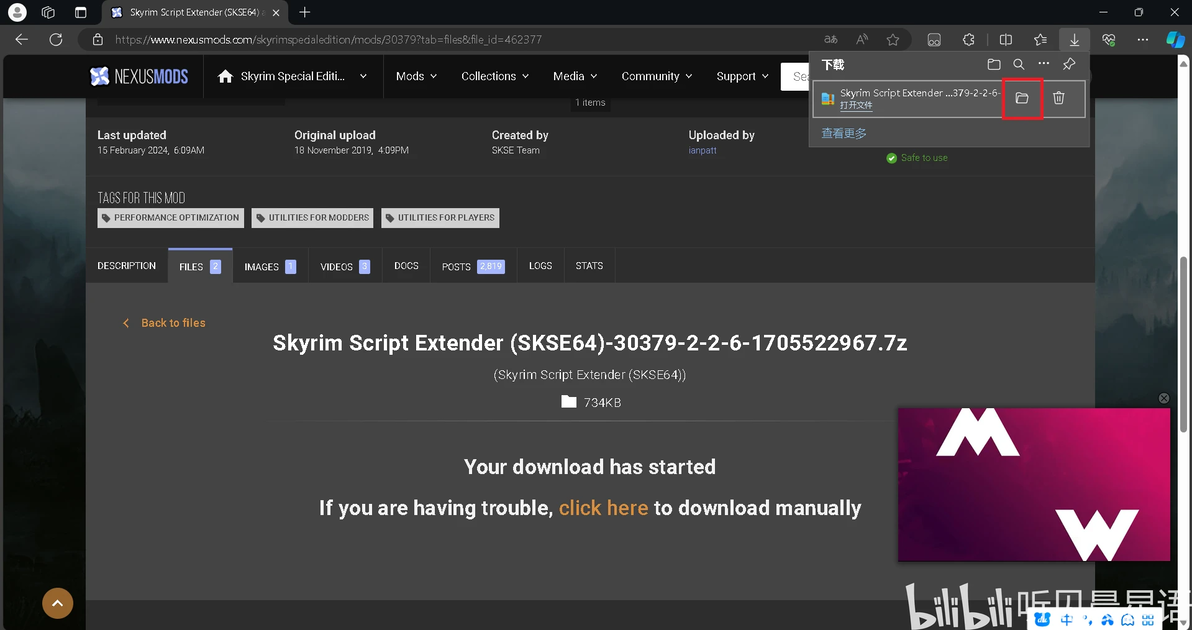Open the IMAGES tab
1192x630 pixels.
click(270, 266)
